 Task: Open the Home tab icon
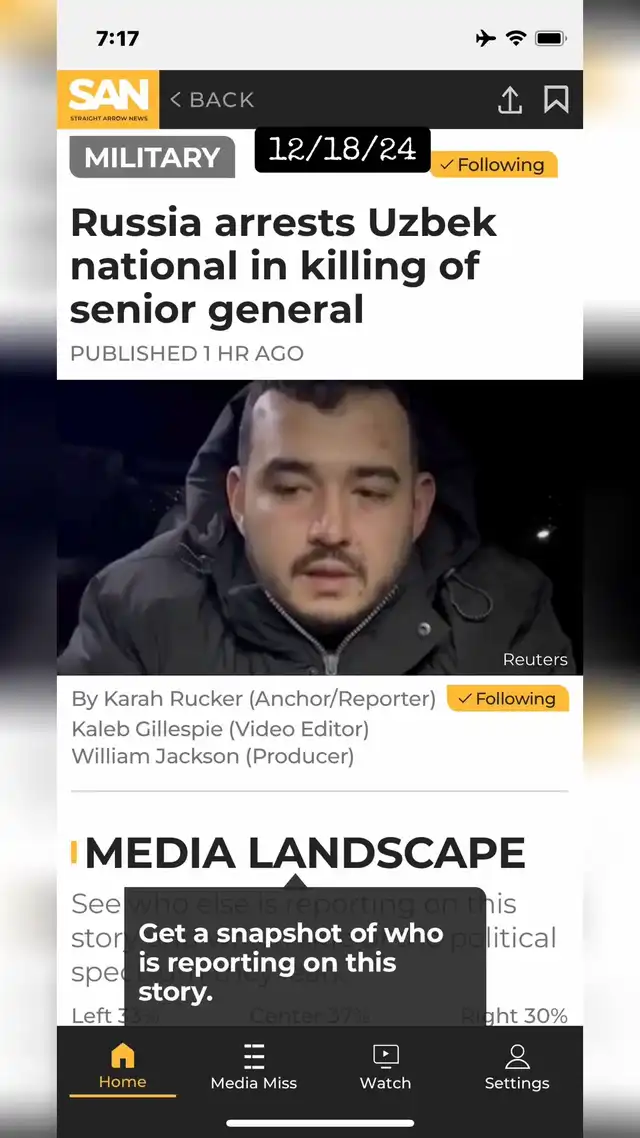(123, 1055)
